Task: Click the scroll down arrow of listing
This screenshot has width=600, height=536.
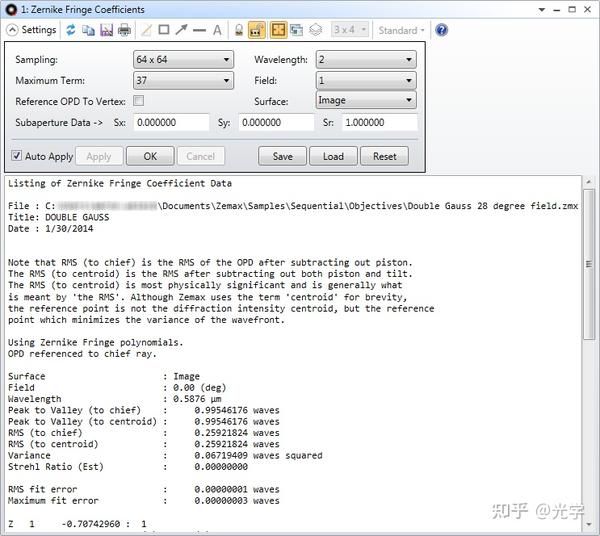Action: coord(589,524)
